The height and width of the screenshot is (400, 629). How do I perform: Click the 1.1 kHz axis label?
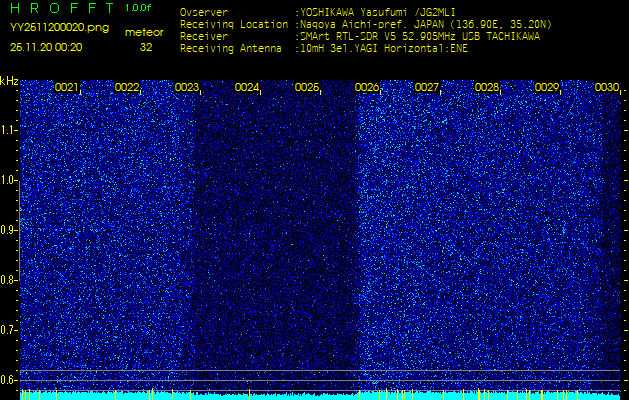coord(9,130)
